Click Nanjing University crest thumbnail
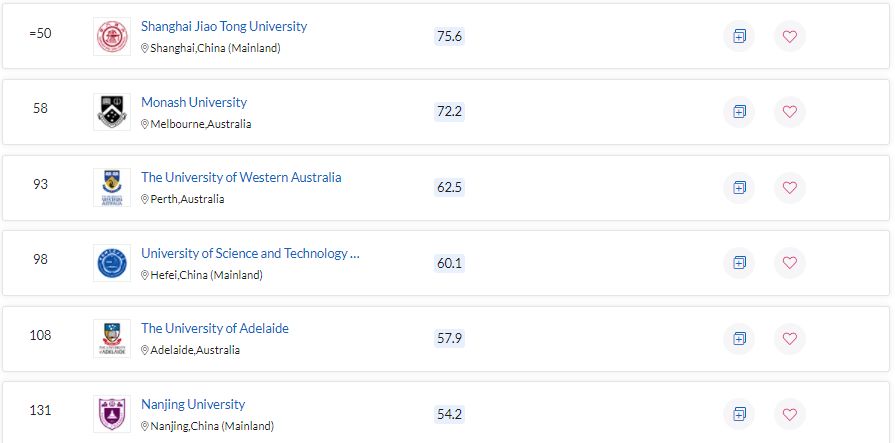This screenshot has width=895, height=443. coord(112,414)
